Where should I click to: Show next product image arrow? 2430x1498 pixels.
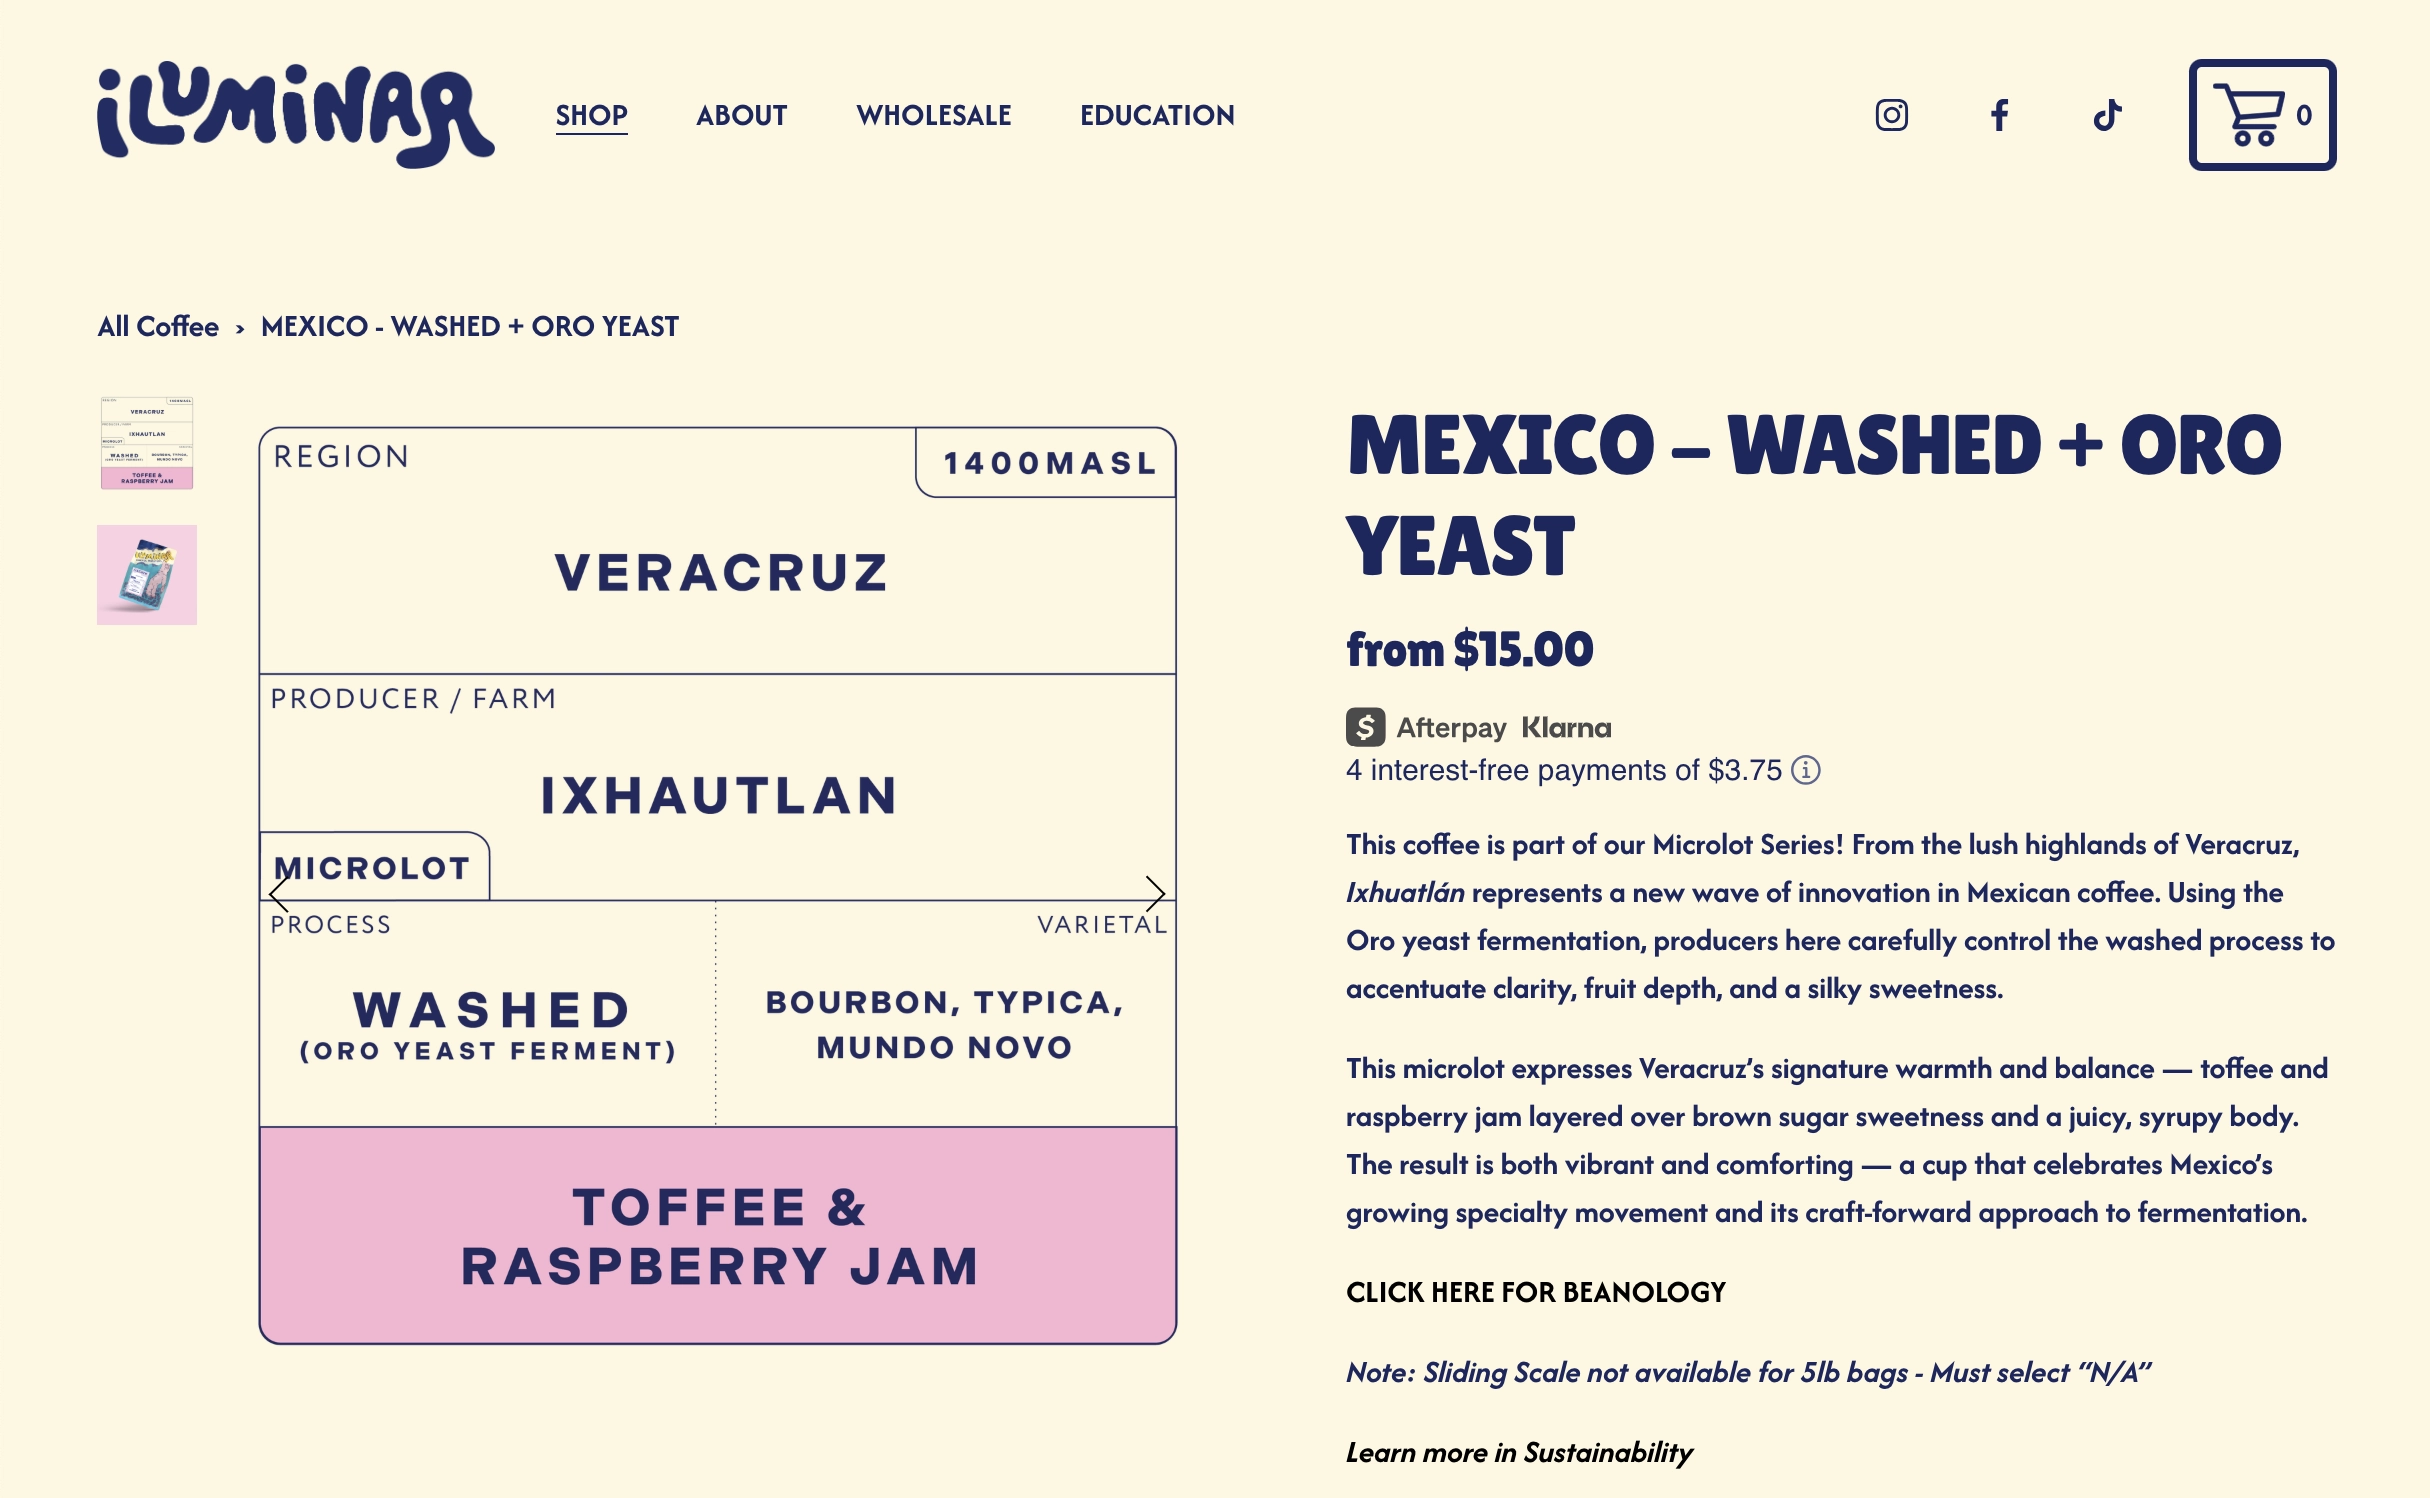click(x=1155, y=893)
